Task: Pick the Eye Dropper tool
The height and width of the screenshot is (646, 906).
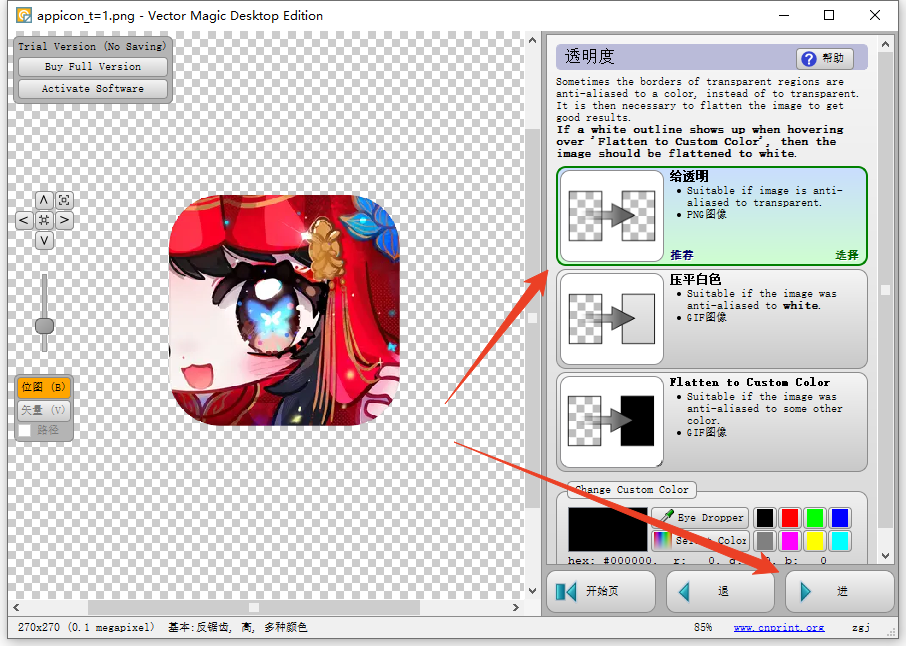Action: coord(700,518)
